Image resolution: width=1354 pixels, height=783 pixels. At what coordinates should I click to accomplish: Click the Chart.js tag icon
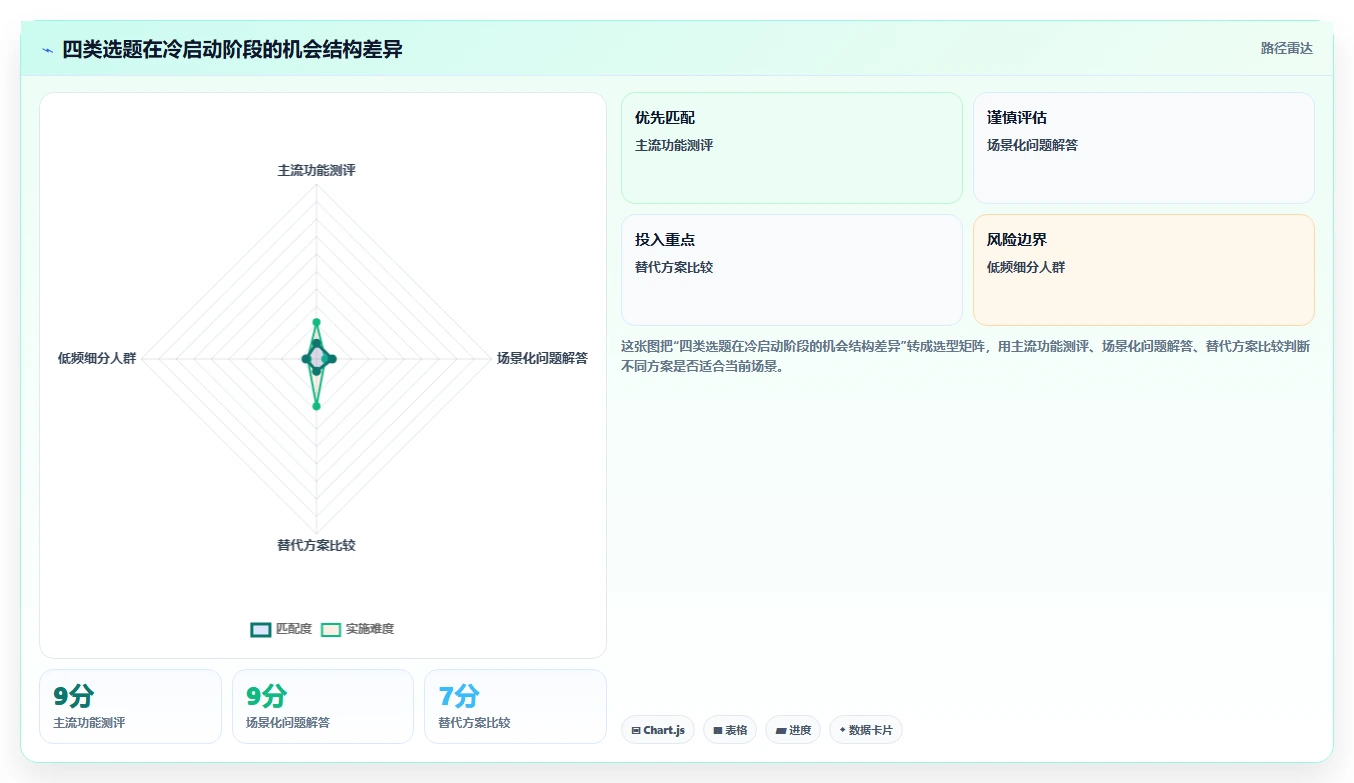636,731
